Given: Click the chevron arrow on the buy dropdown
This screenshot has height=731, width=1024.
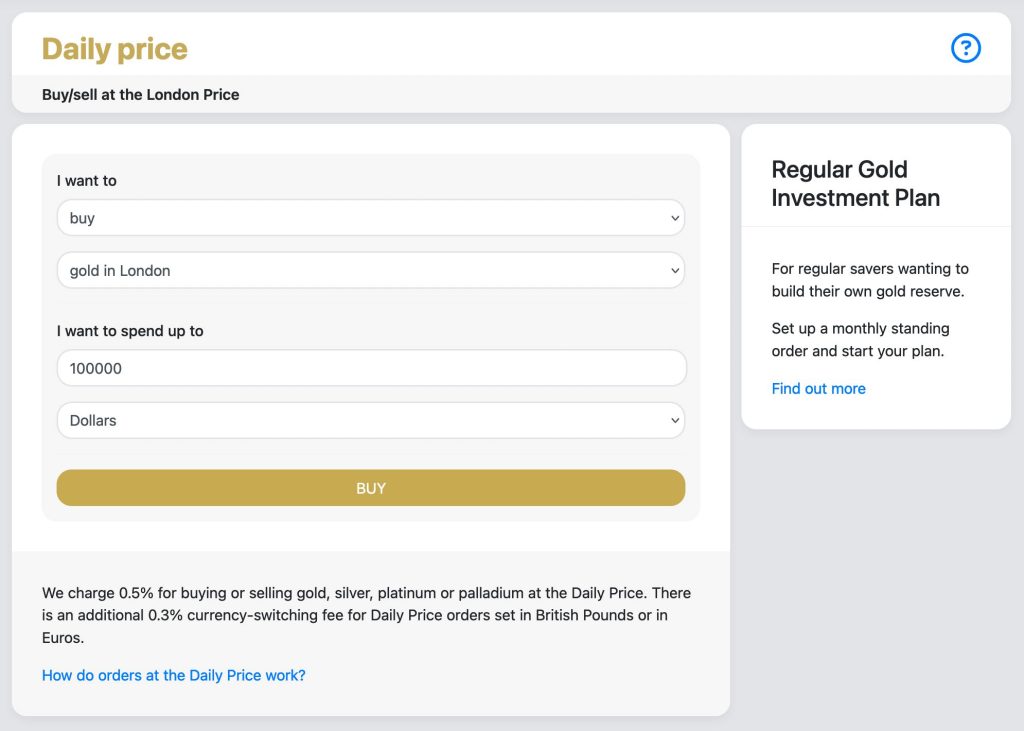Looking at the screenshot, I should pyautogui.click(x=675, y=218).
